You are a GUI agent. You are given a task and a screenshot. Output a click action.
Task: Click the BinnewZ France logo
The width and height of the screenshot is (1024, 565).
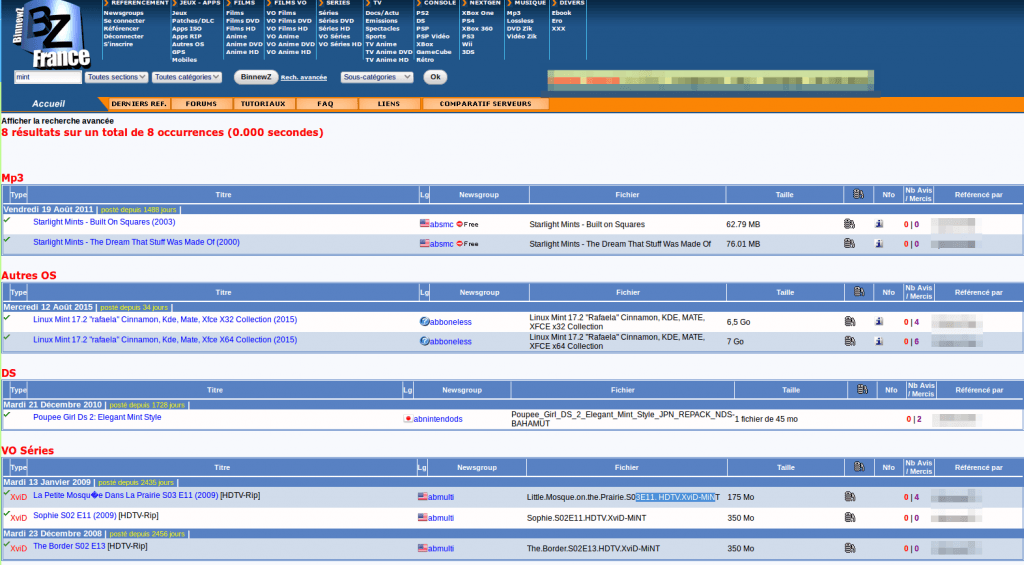point(51,34)
